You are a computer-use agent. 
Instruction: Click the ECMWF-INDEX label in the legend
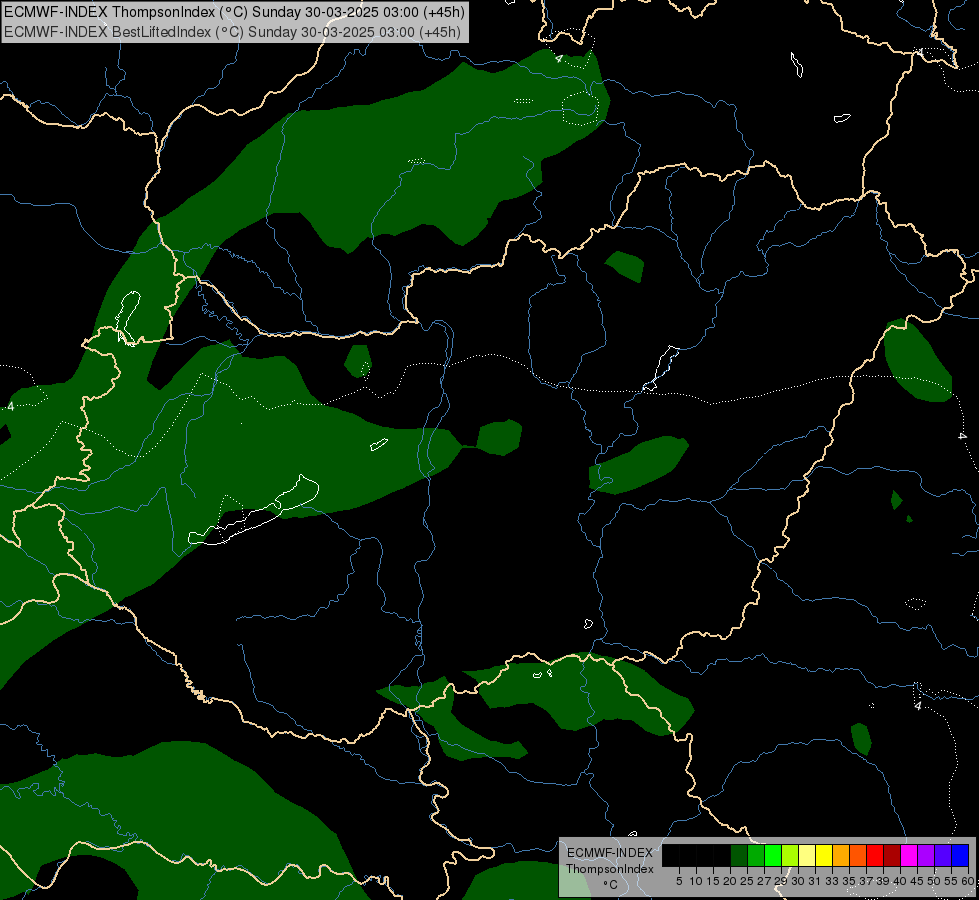[610, 853]
